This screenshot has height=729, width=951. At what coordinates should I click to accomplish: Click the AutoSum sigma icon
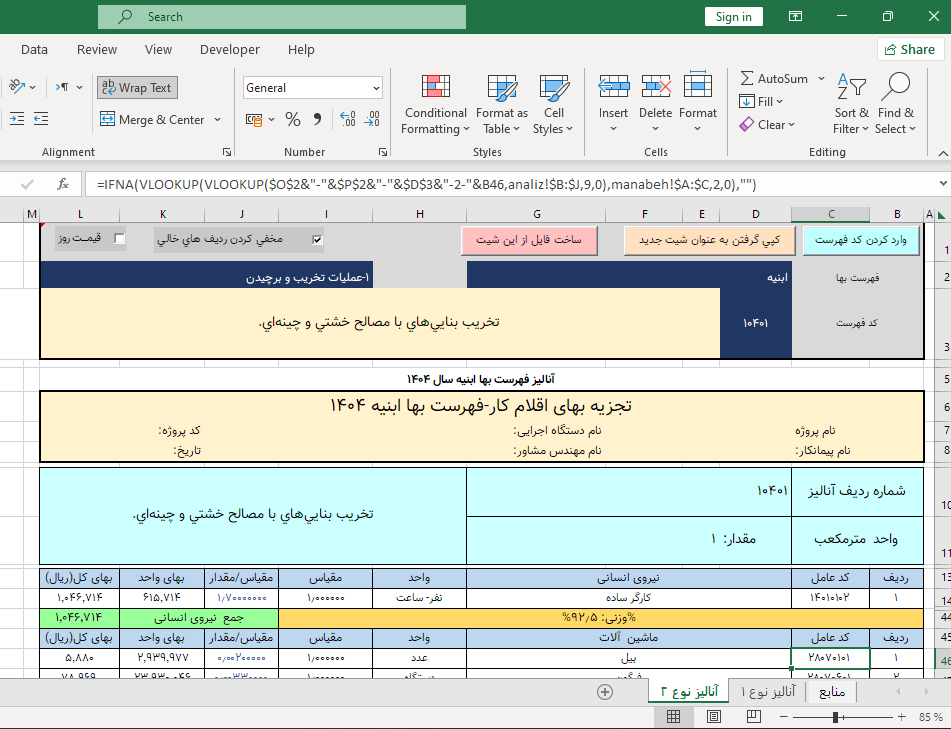click(747, 78)
